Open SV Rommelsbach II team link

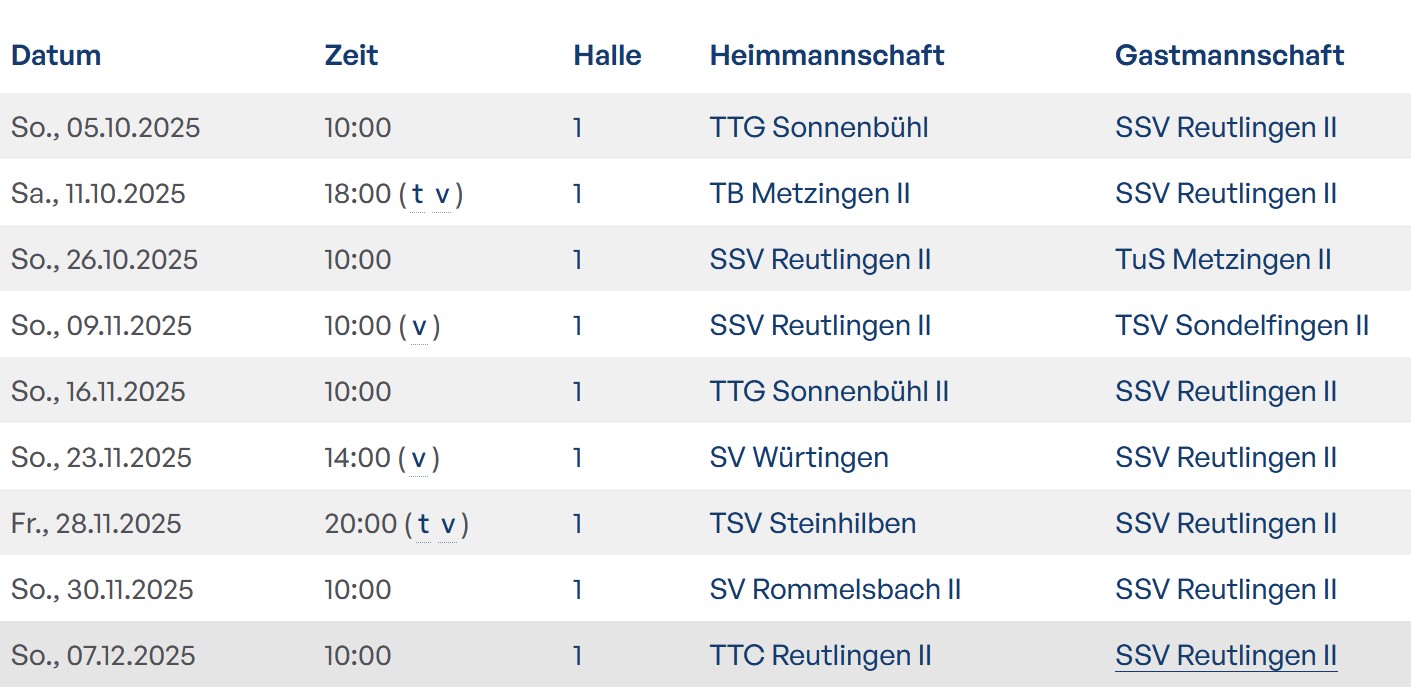click(x=835, y=590)
